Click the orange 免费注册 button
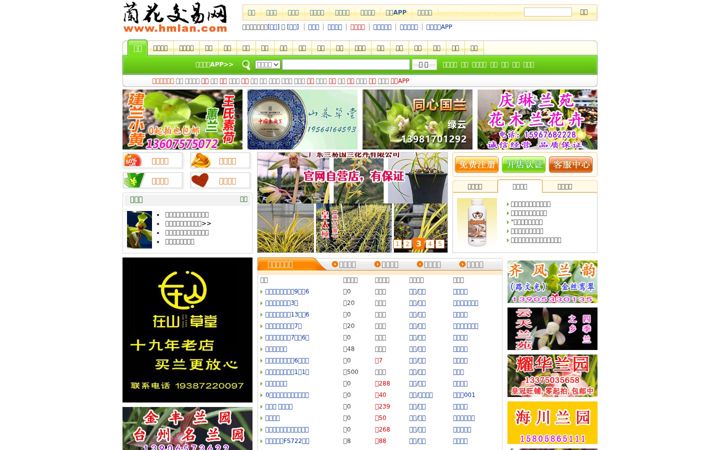Viewport: 720px width, 450px height. coord(477,164)
